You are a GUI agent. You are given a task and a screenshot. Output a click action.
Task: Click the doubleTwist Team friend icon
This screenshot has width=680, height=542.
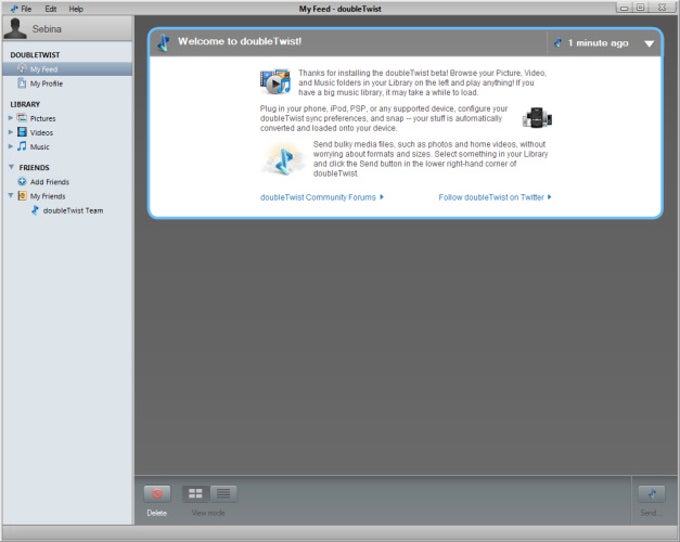(36, 210)
